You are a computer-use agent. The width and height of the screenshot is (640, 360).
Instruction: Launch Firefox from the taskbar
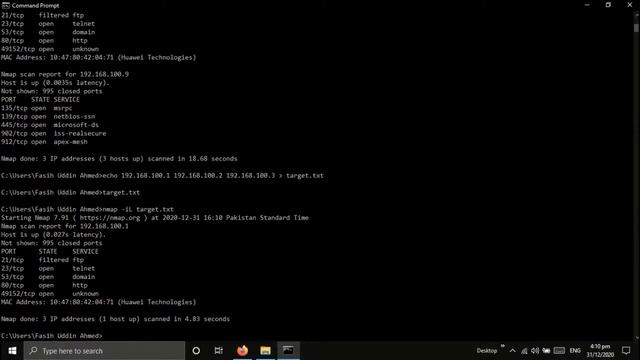coord(242,351)
